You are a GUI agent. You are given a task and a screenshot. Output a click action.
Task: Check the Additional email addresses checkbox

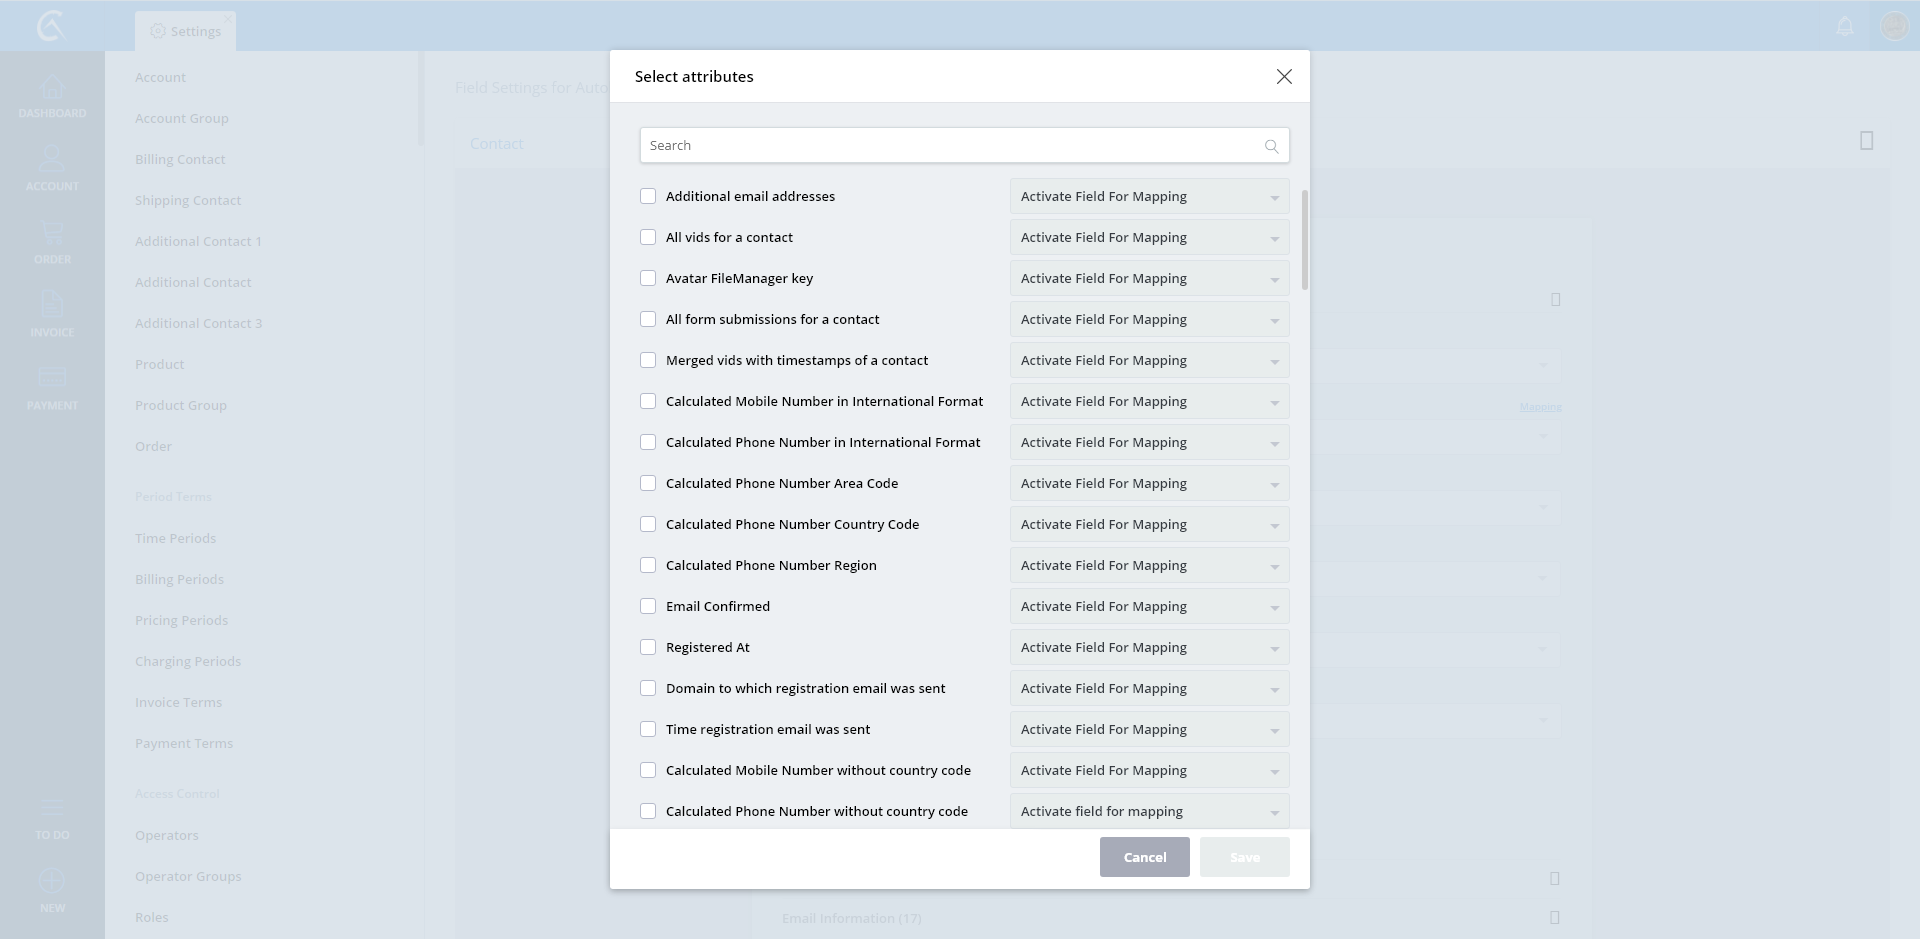648,197
